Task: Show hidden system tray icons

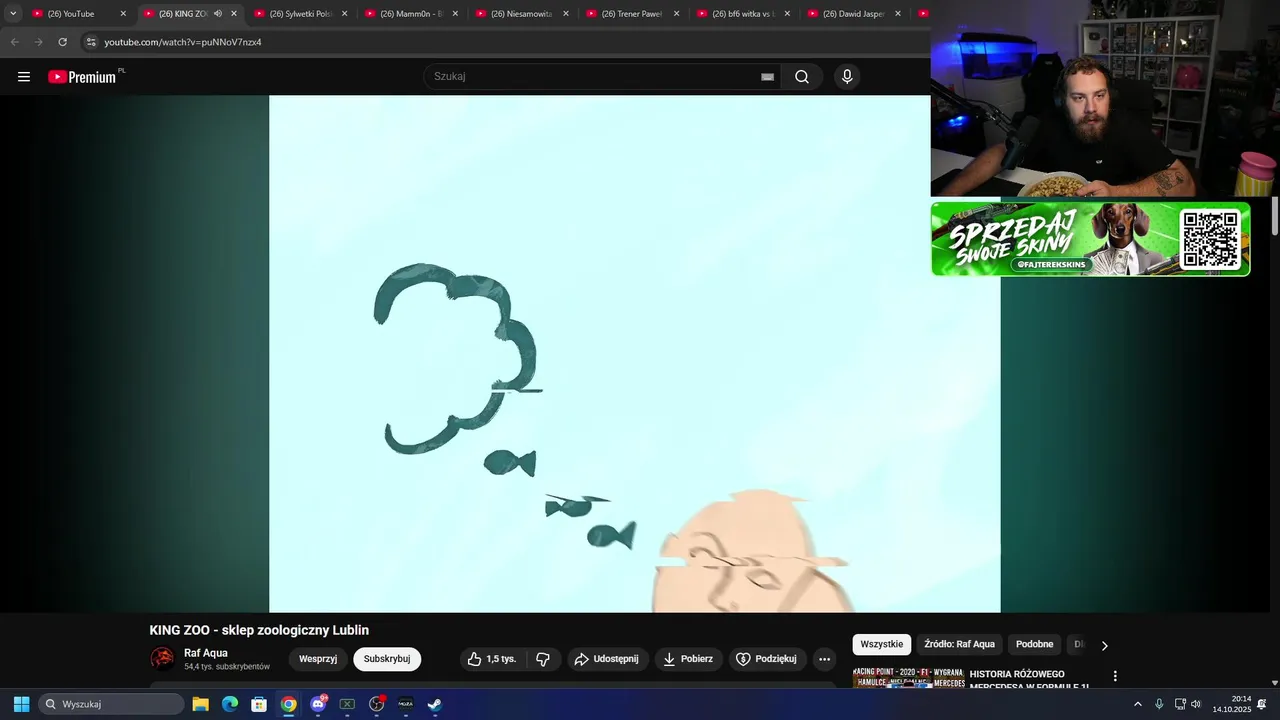Action: tap(1138, 704)
